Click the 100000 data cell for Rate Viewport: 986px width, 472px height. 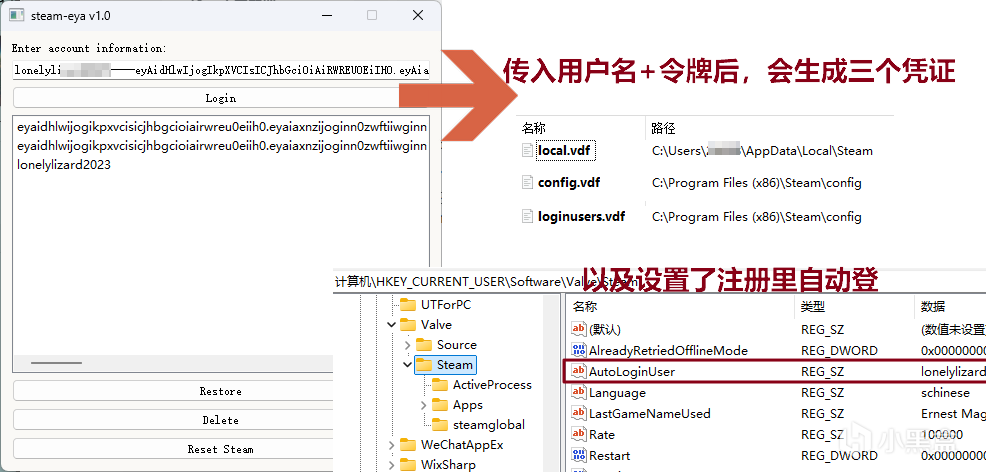point(941,434)
